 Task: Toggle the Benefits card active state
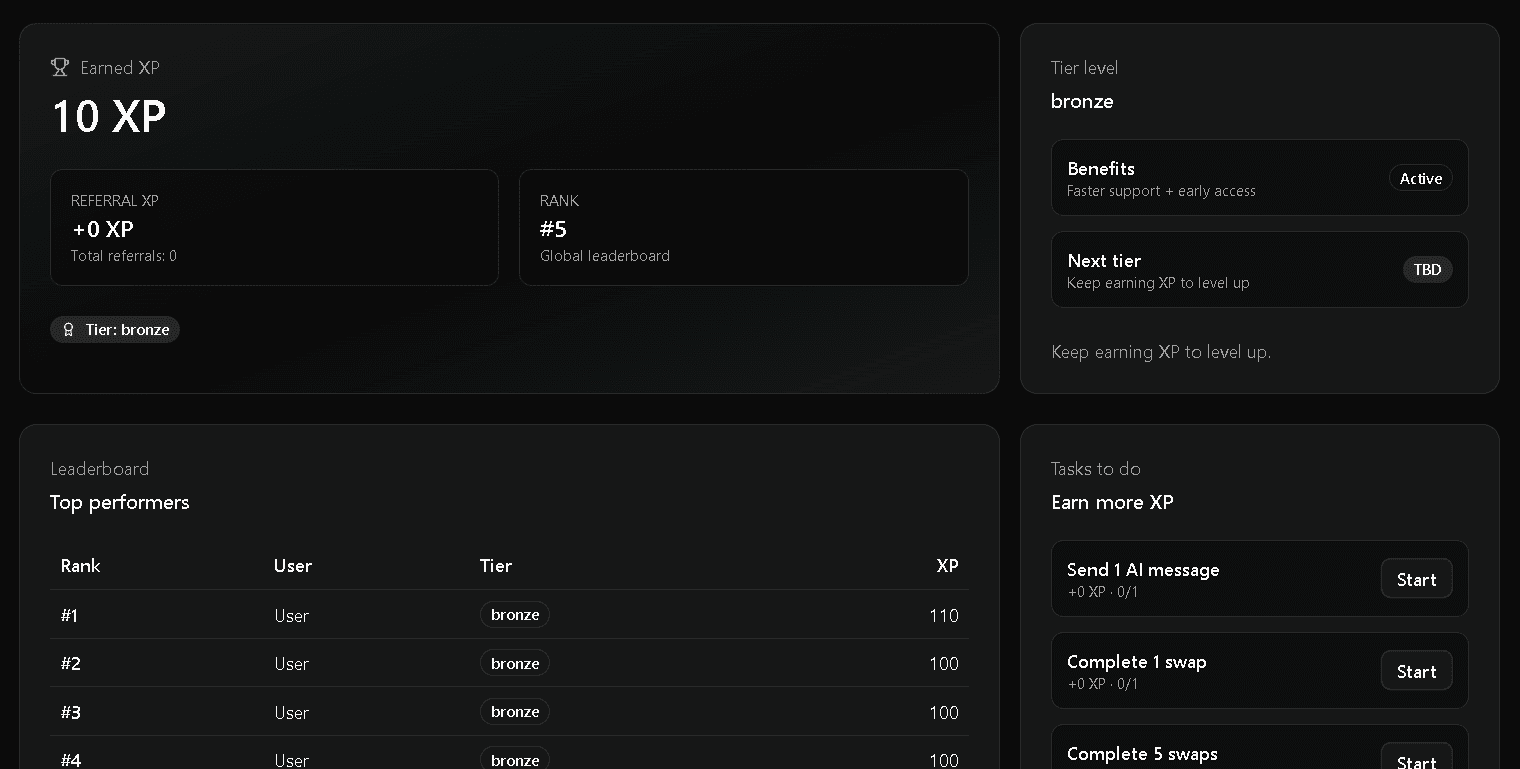(1259, 178)
